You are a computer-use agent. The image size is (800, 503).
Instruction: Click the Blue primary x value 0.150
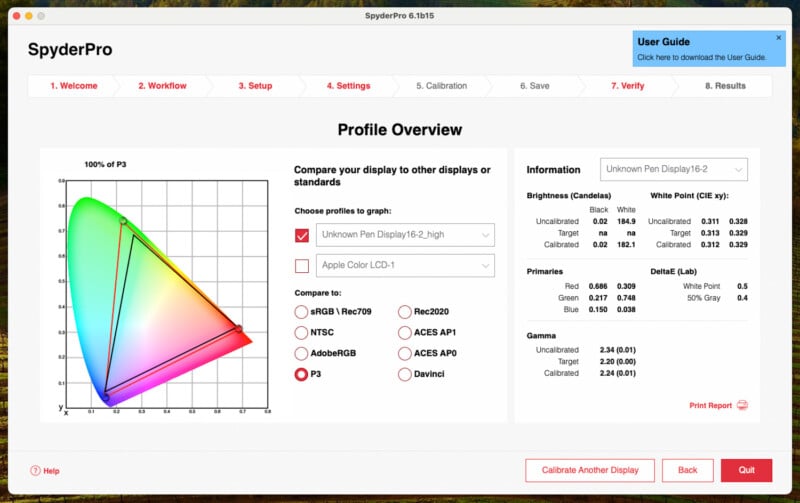coord(598,310)
